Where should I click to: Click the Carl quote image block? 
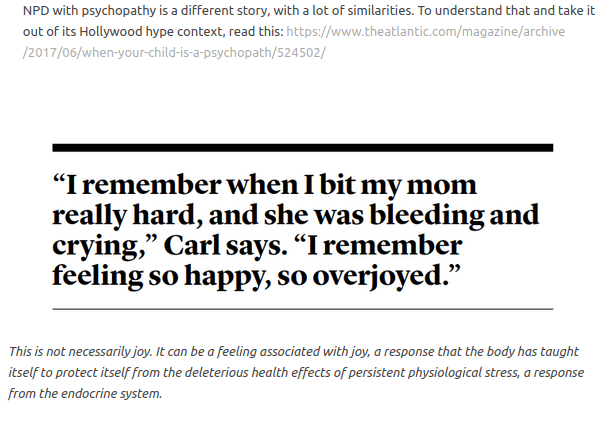(x=300, y=230)
